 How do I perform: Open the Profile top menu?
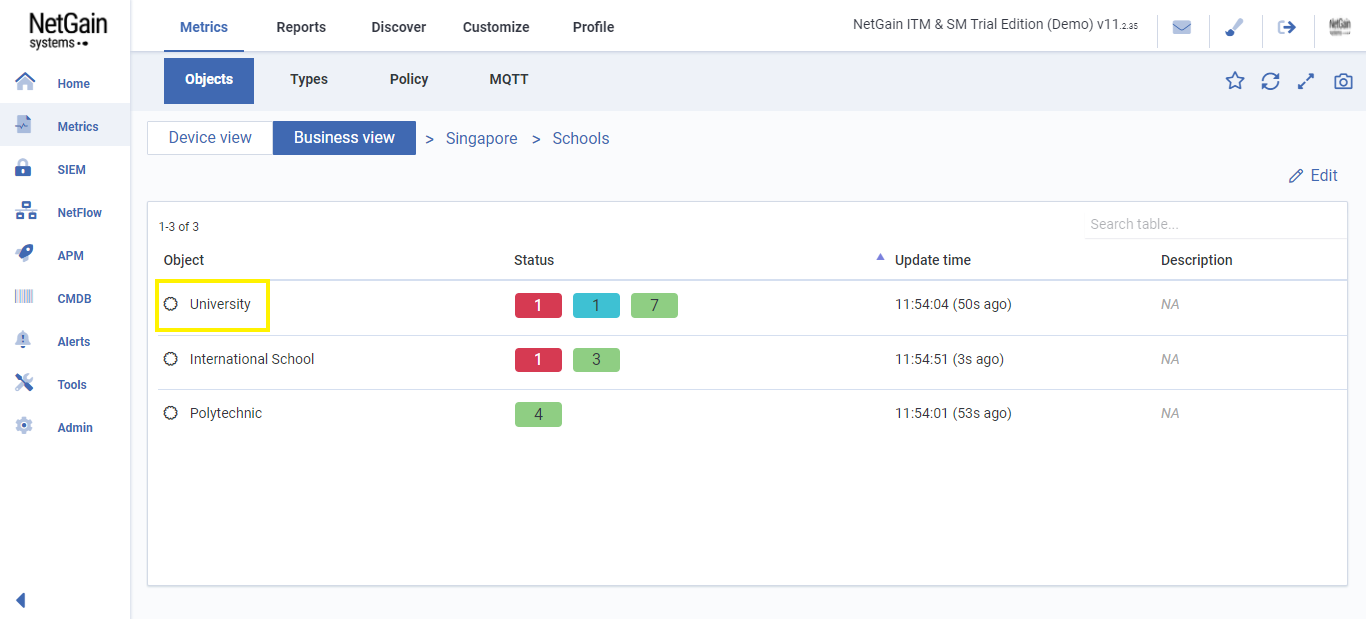[593, 27]
